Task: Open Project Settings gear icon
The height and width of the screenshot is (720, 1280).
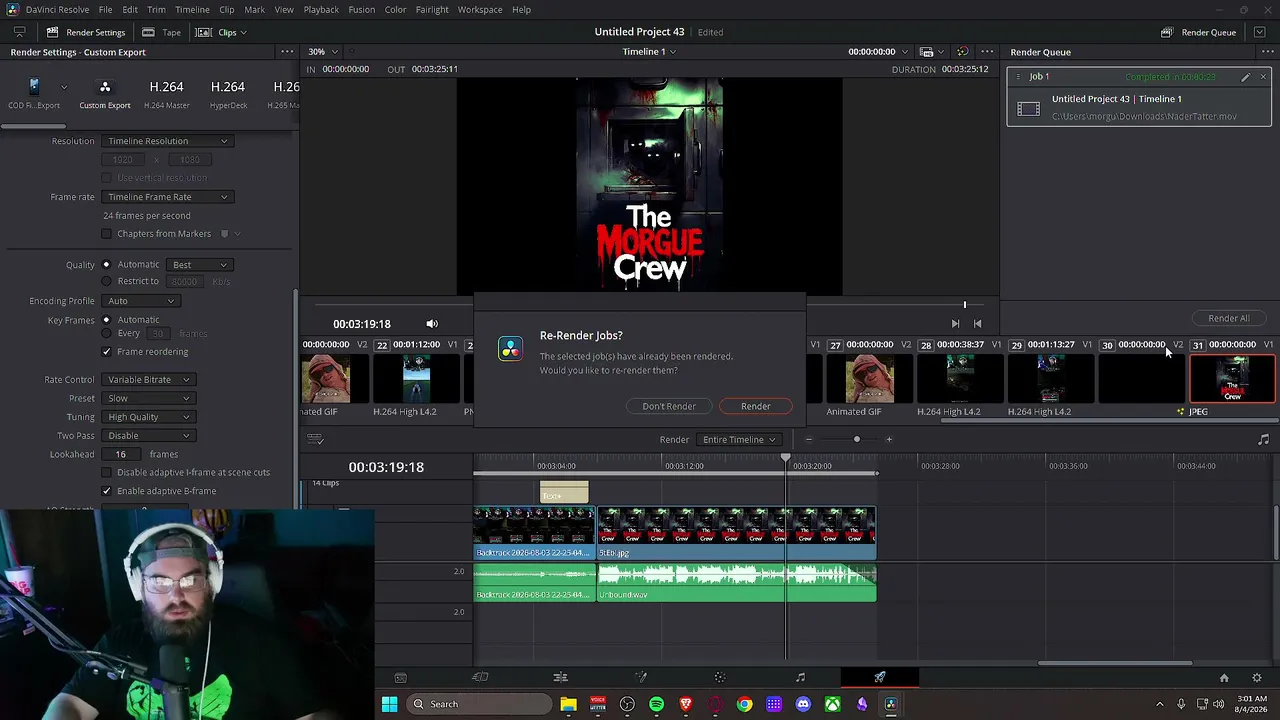Action: pyautogui.click(x=1257, y=678)
